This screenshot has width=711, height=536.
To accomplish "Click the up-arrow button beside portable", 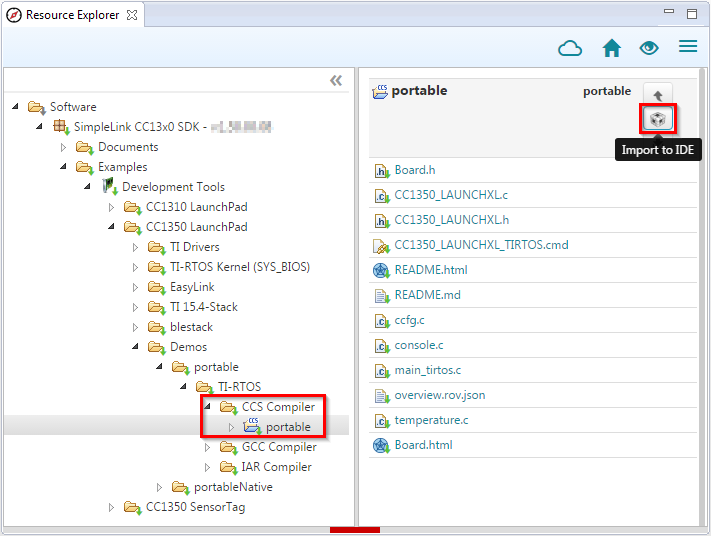I will 657,95.
